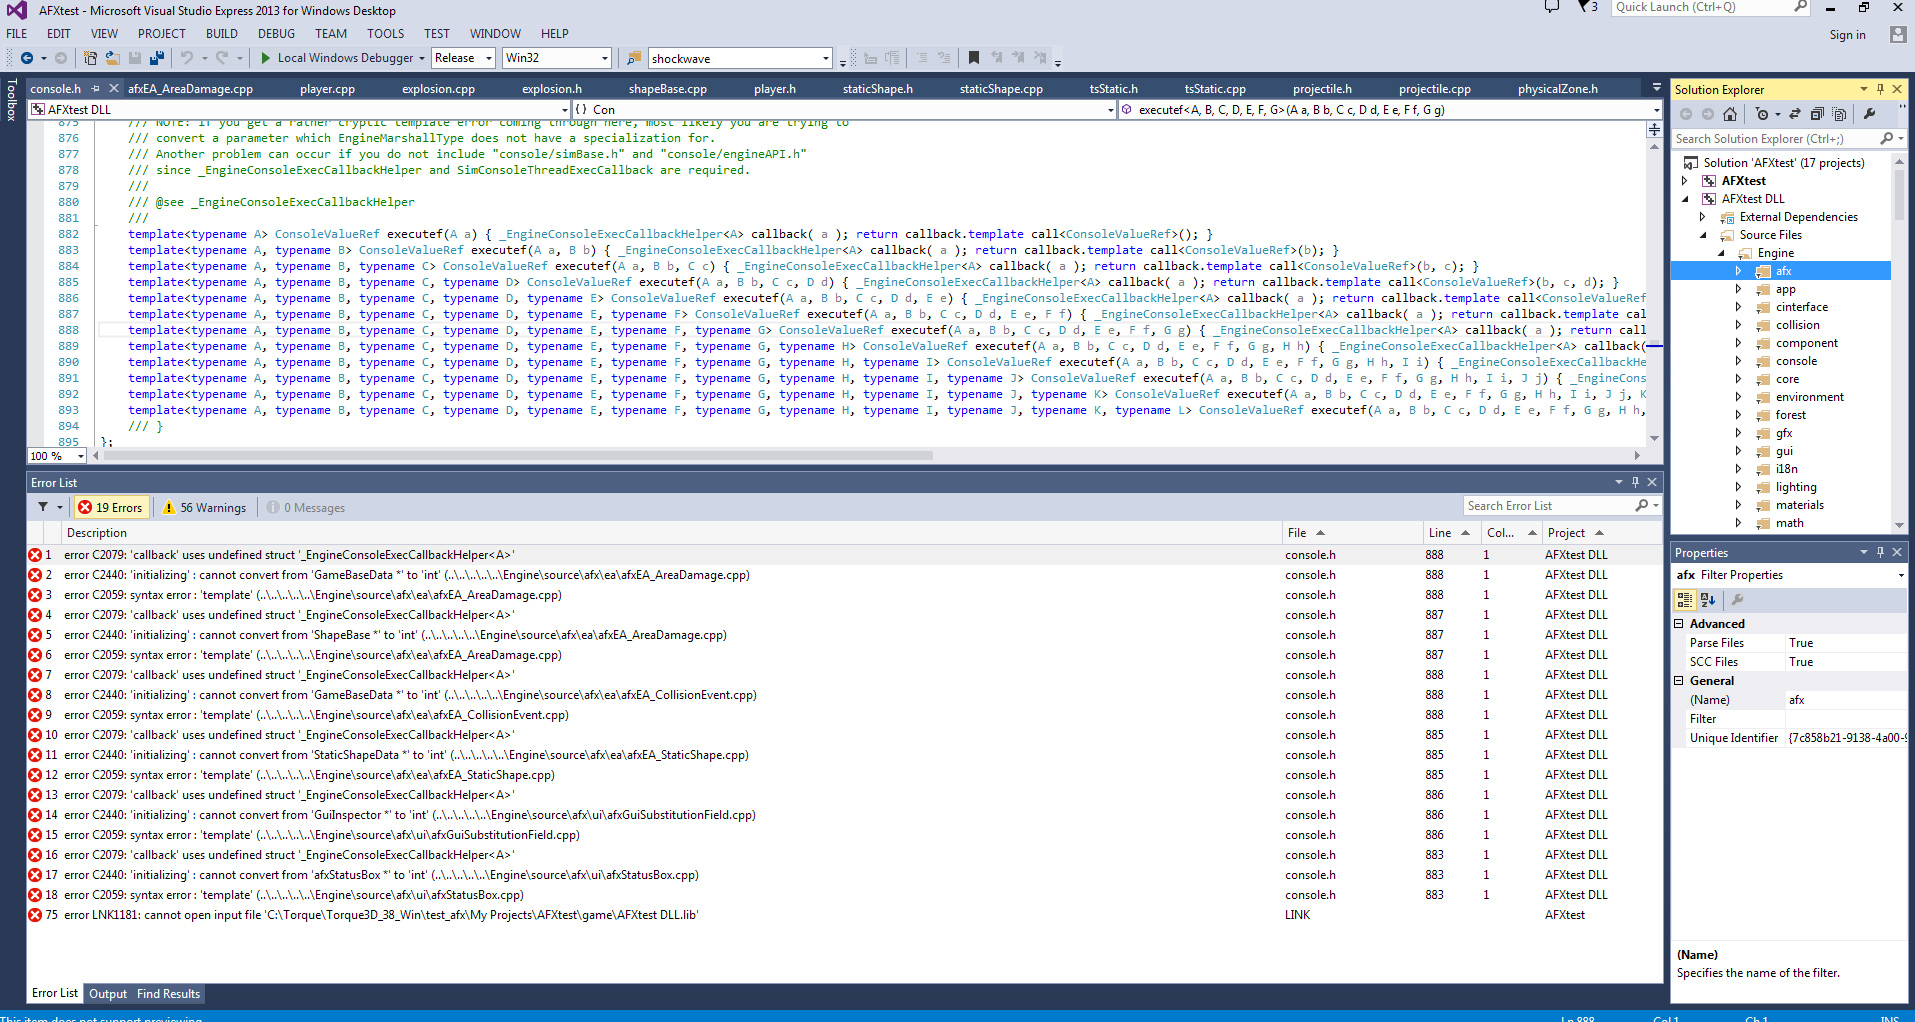1915x1022 pixels.
Task: Click the editor horizontal scrollbar thumb
Action: click(518, 455)
